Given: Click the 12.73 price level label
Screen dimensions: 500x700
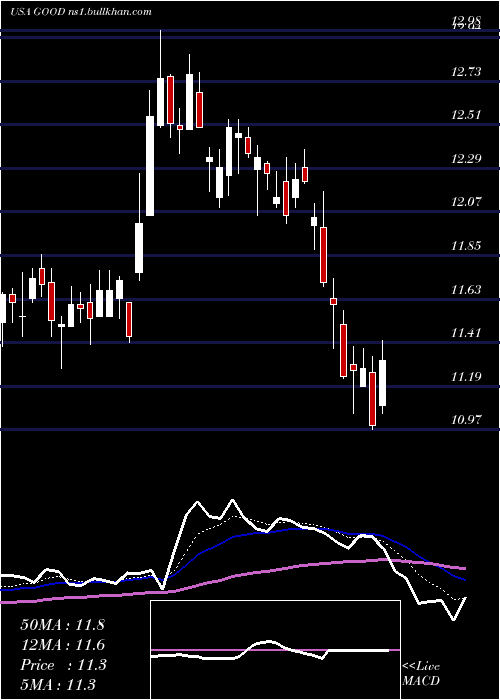Looking at the screenshot, I should coord(467,71).
